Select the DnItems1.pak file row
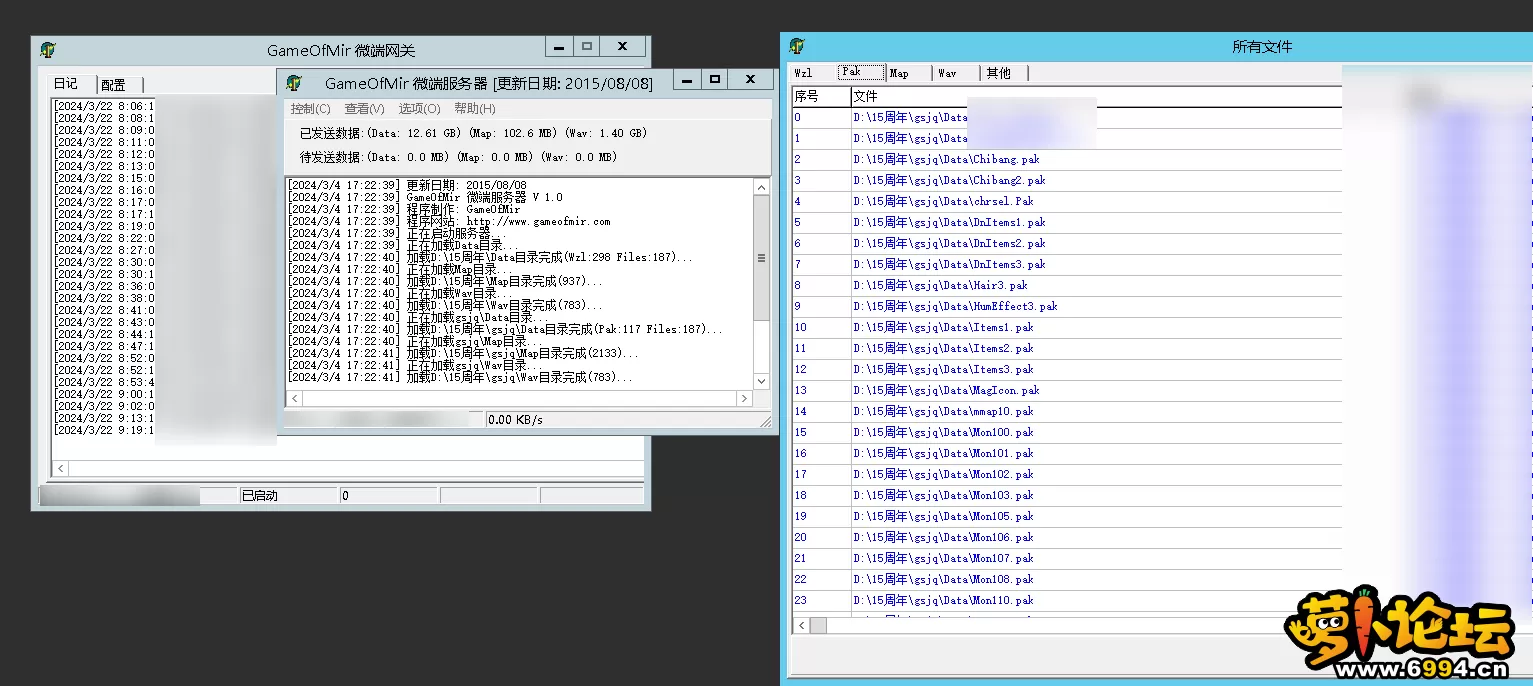The width and height of the screenshot is (1533, 686). 1067,223
